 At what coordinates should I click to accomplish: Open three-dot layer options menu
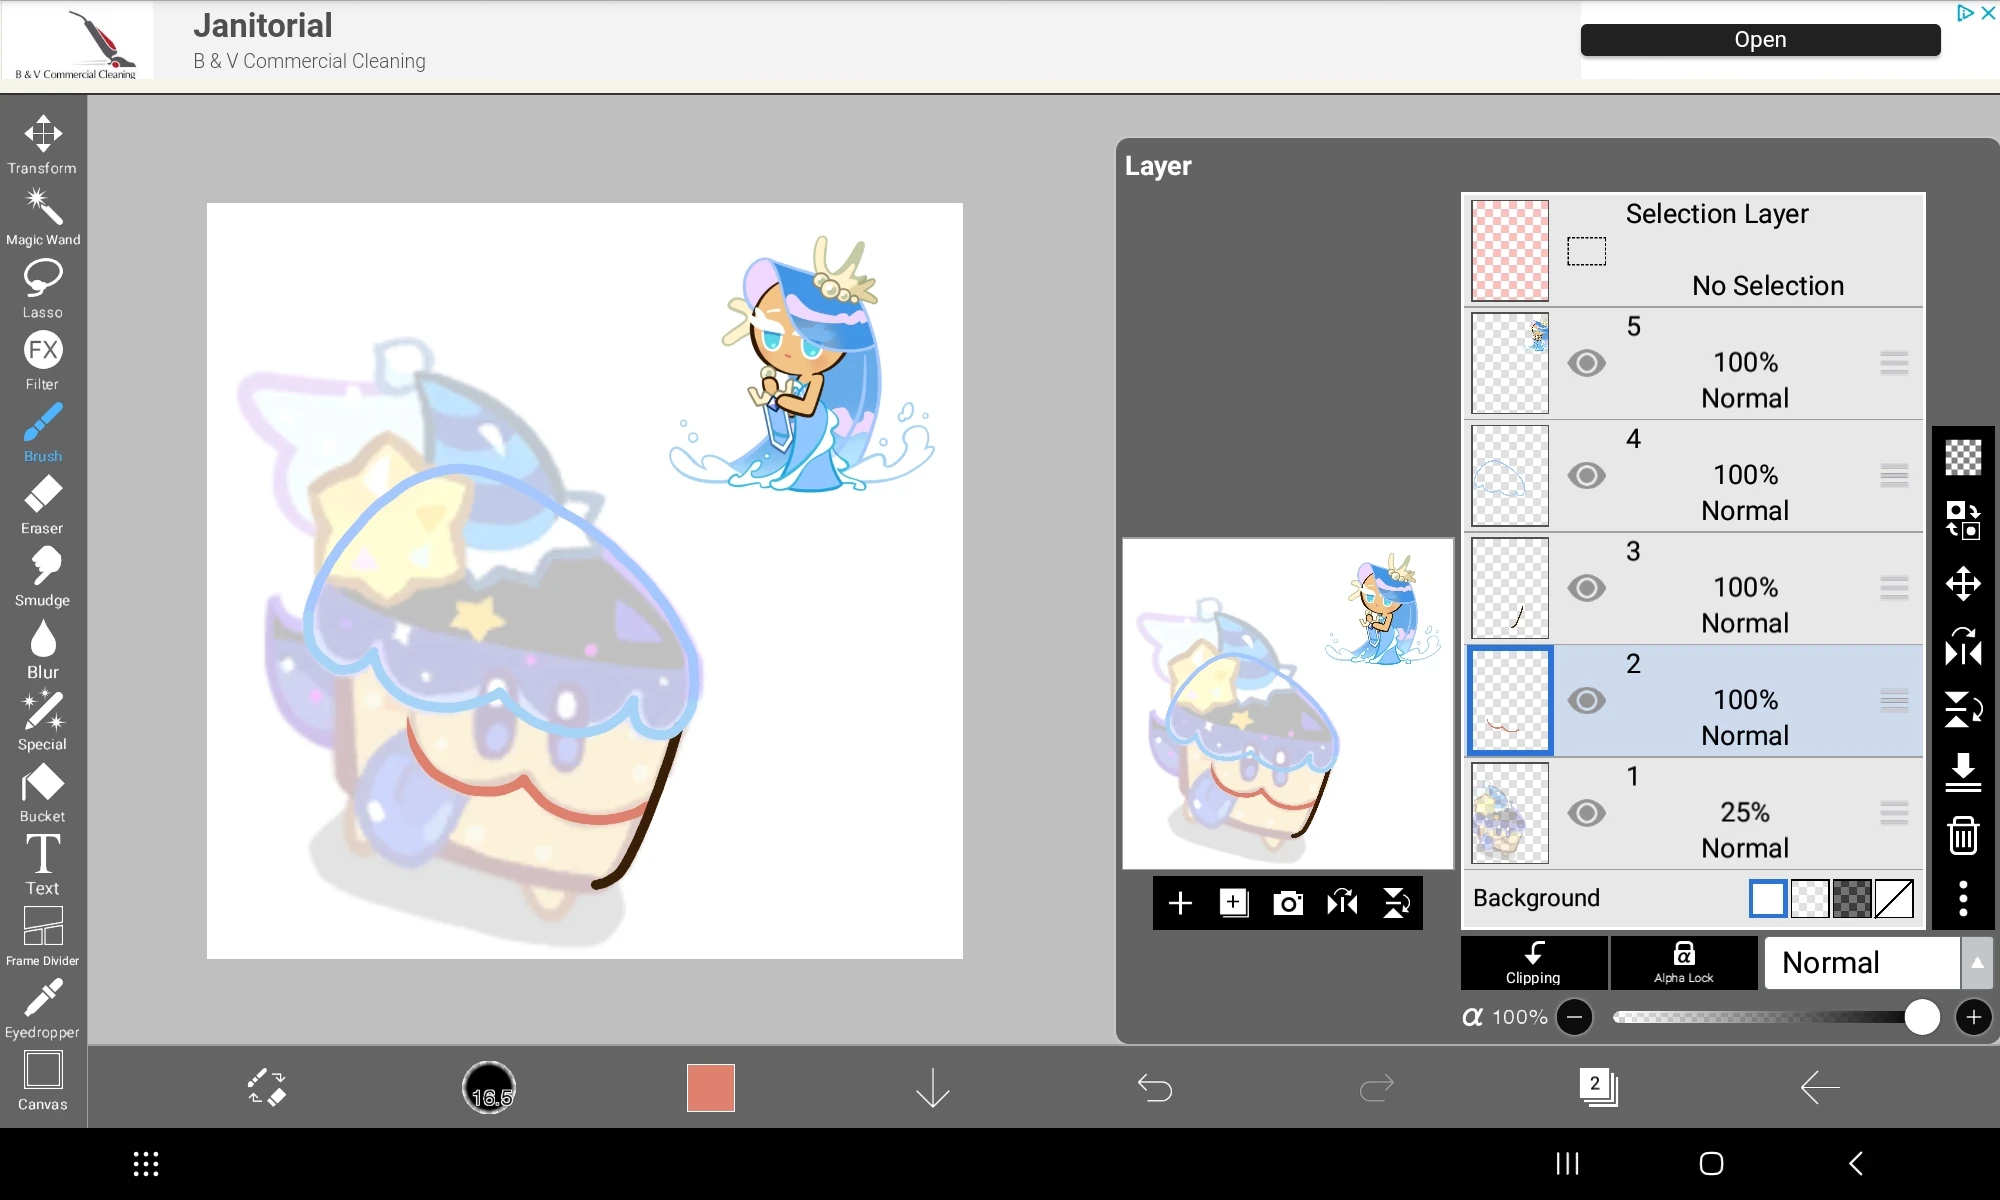coord(1963,898)
